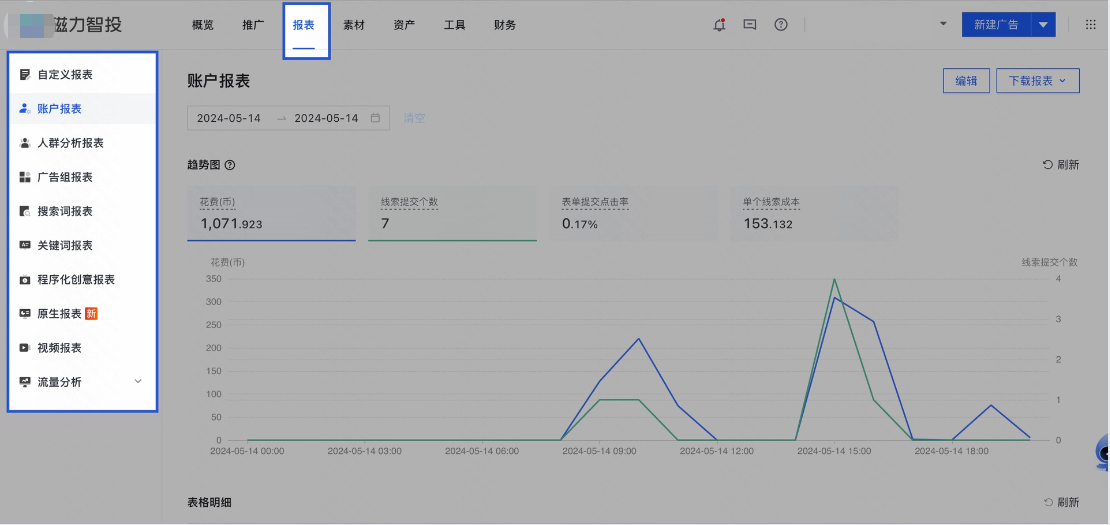Click the calendar icon in date range field
1110x525 pixels.
click(376, 118)
